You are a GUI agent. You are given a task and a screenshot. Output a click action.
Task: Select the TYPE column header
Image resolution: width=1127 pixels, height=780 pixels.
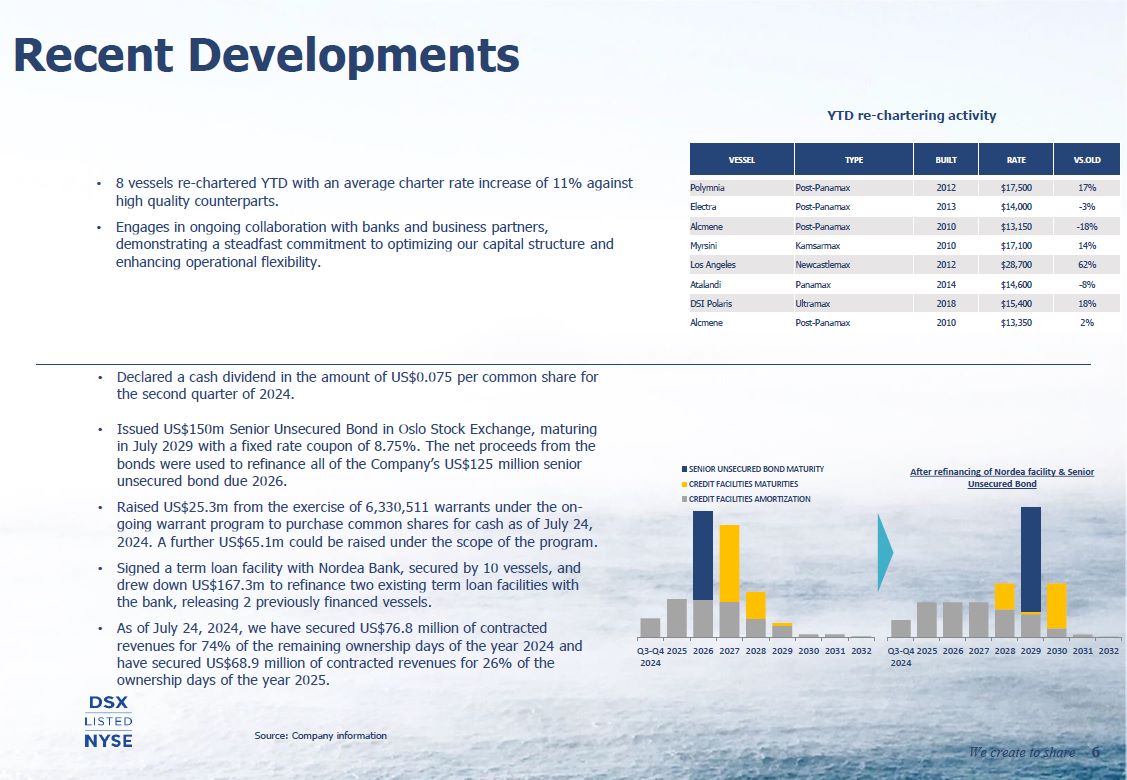(853, 159)
